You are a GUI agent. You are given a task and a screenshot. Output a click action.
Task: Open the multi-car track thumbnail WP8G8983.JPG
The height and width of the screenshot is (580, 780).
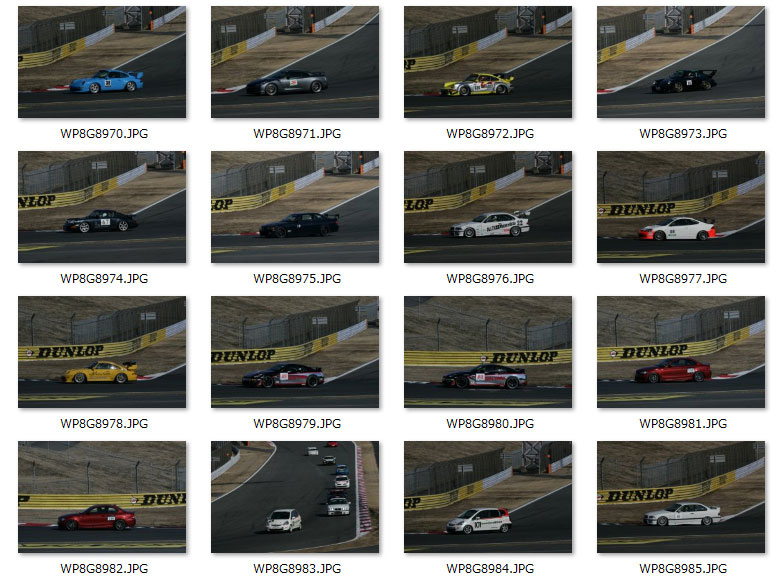click(295, 497)
